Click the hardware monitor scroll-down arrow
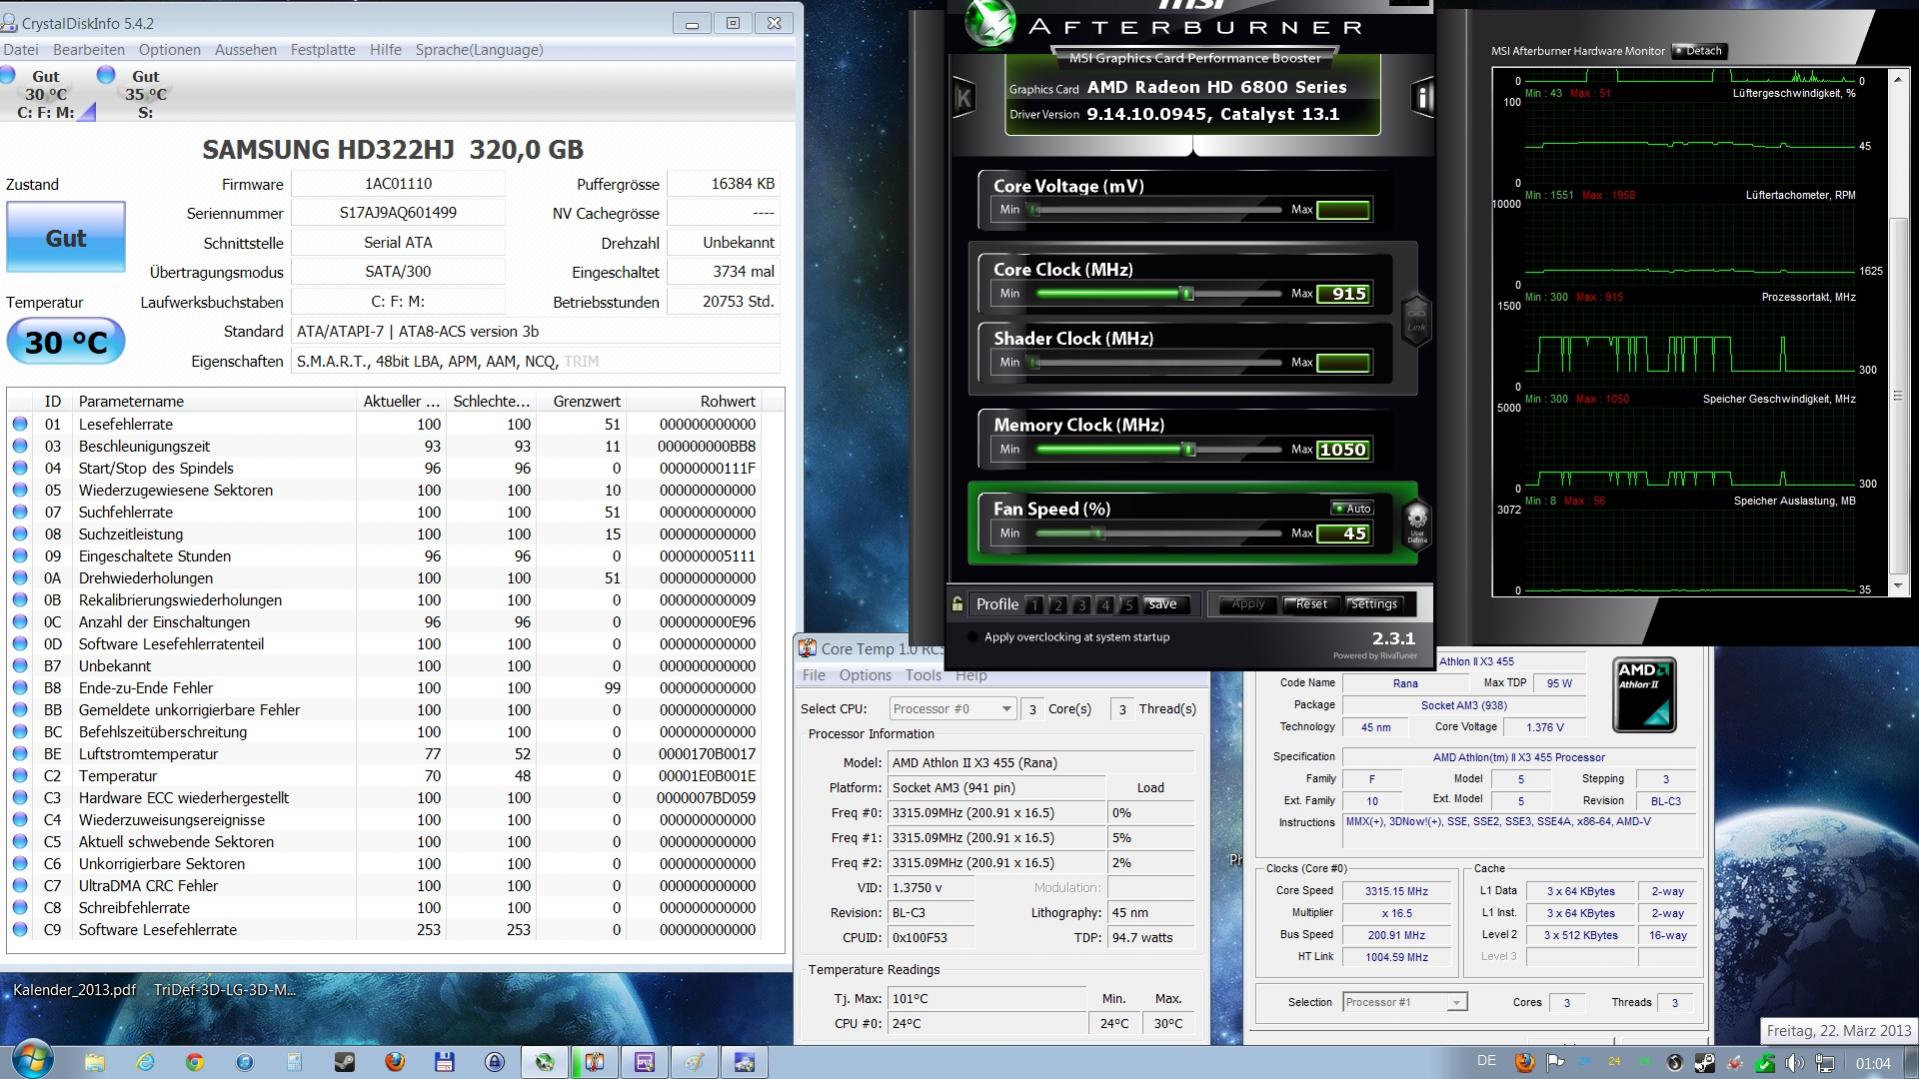Image resolution: width=1919 pixels, height=1079 pixels. (x=1898, y=586)
